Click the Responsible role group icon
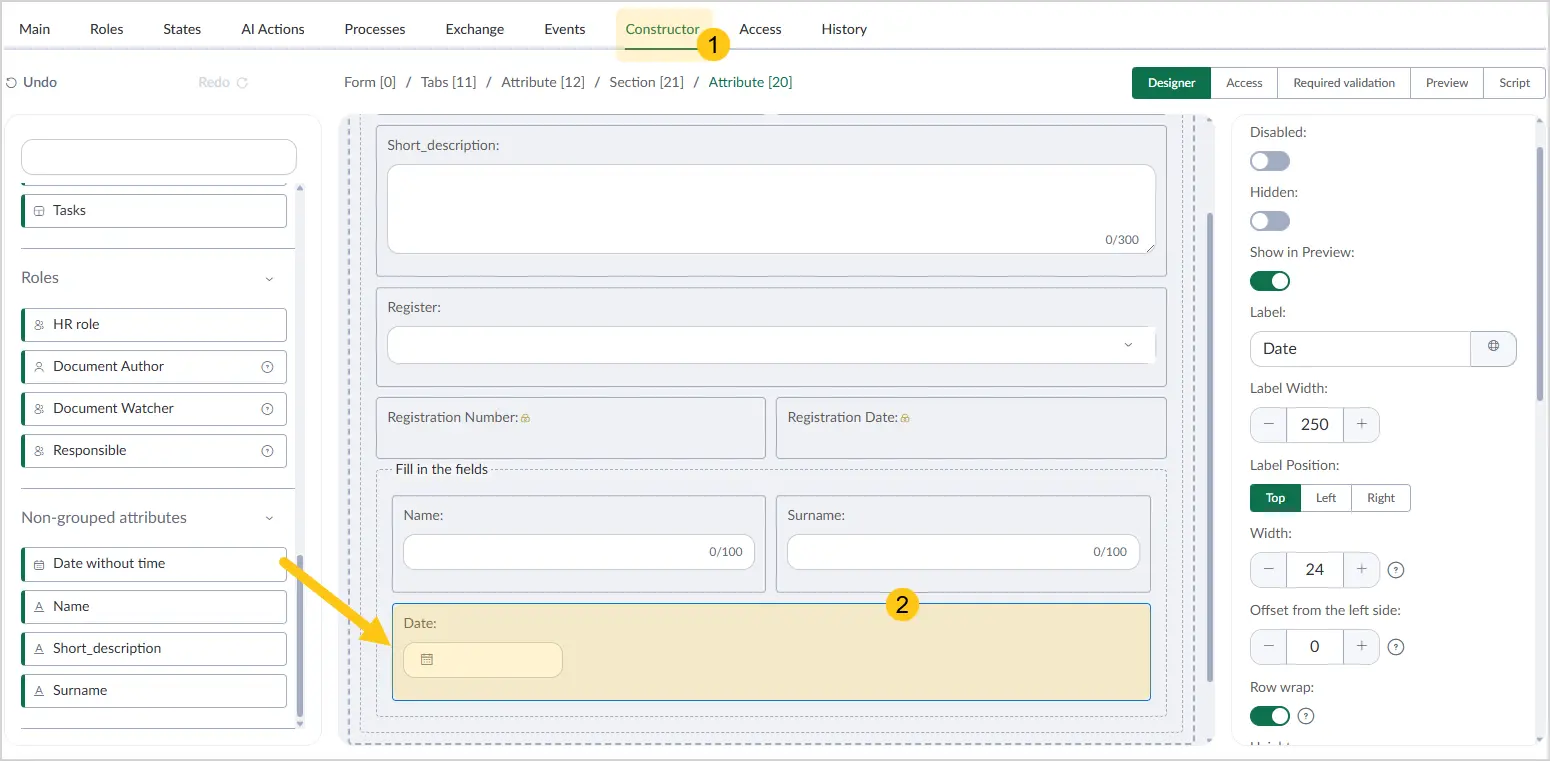Screen dimensions: 1550x761 39,451
